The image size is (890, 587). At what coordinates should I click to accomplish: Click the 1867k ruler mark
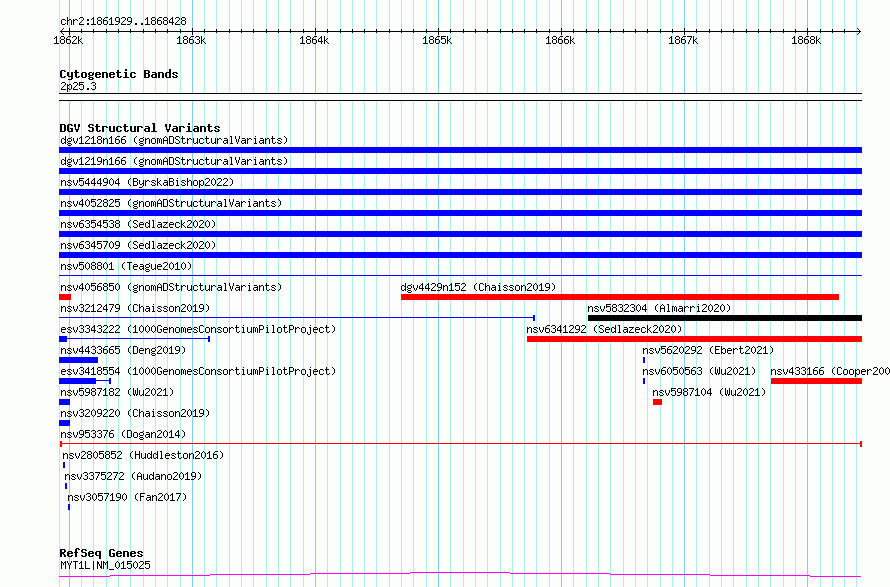(x=683, y=40)
